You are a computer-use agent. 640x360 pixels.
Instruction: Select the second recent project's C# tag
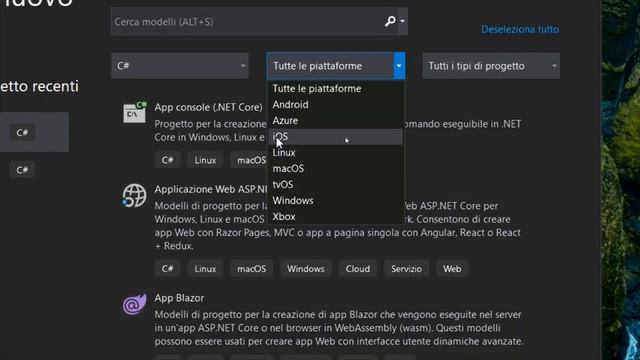point(22,170)
